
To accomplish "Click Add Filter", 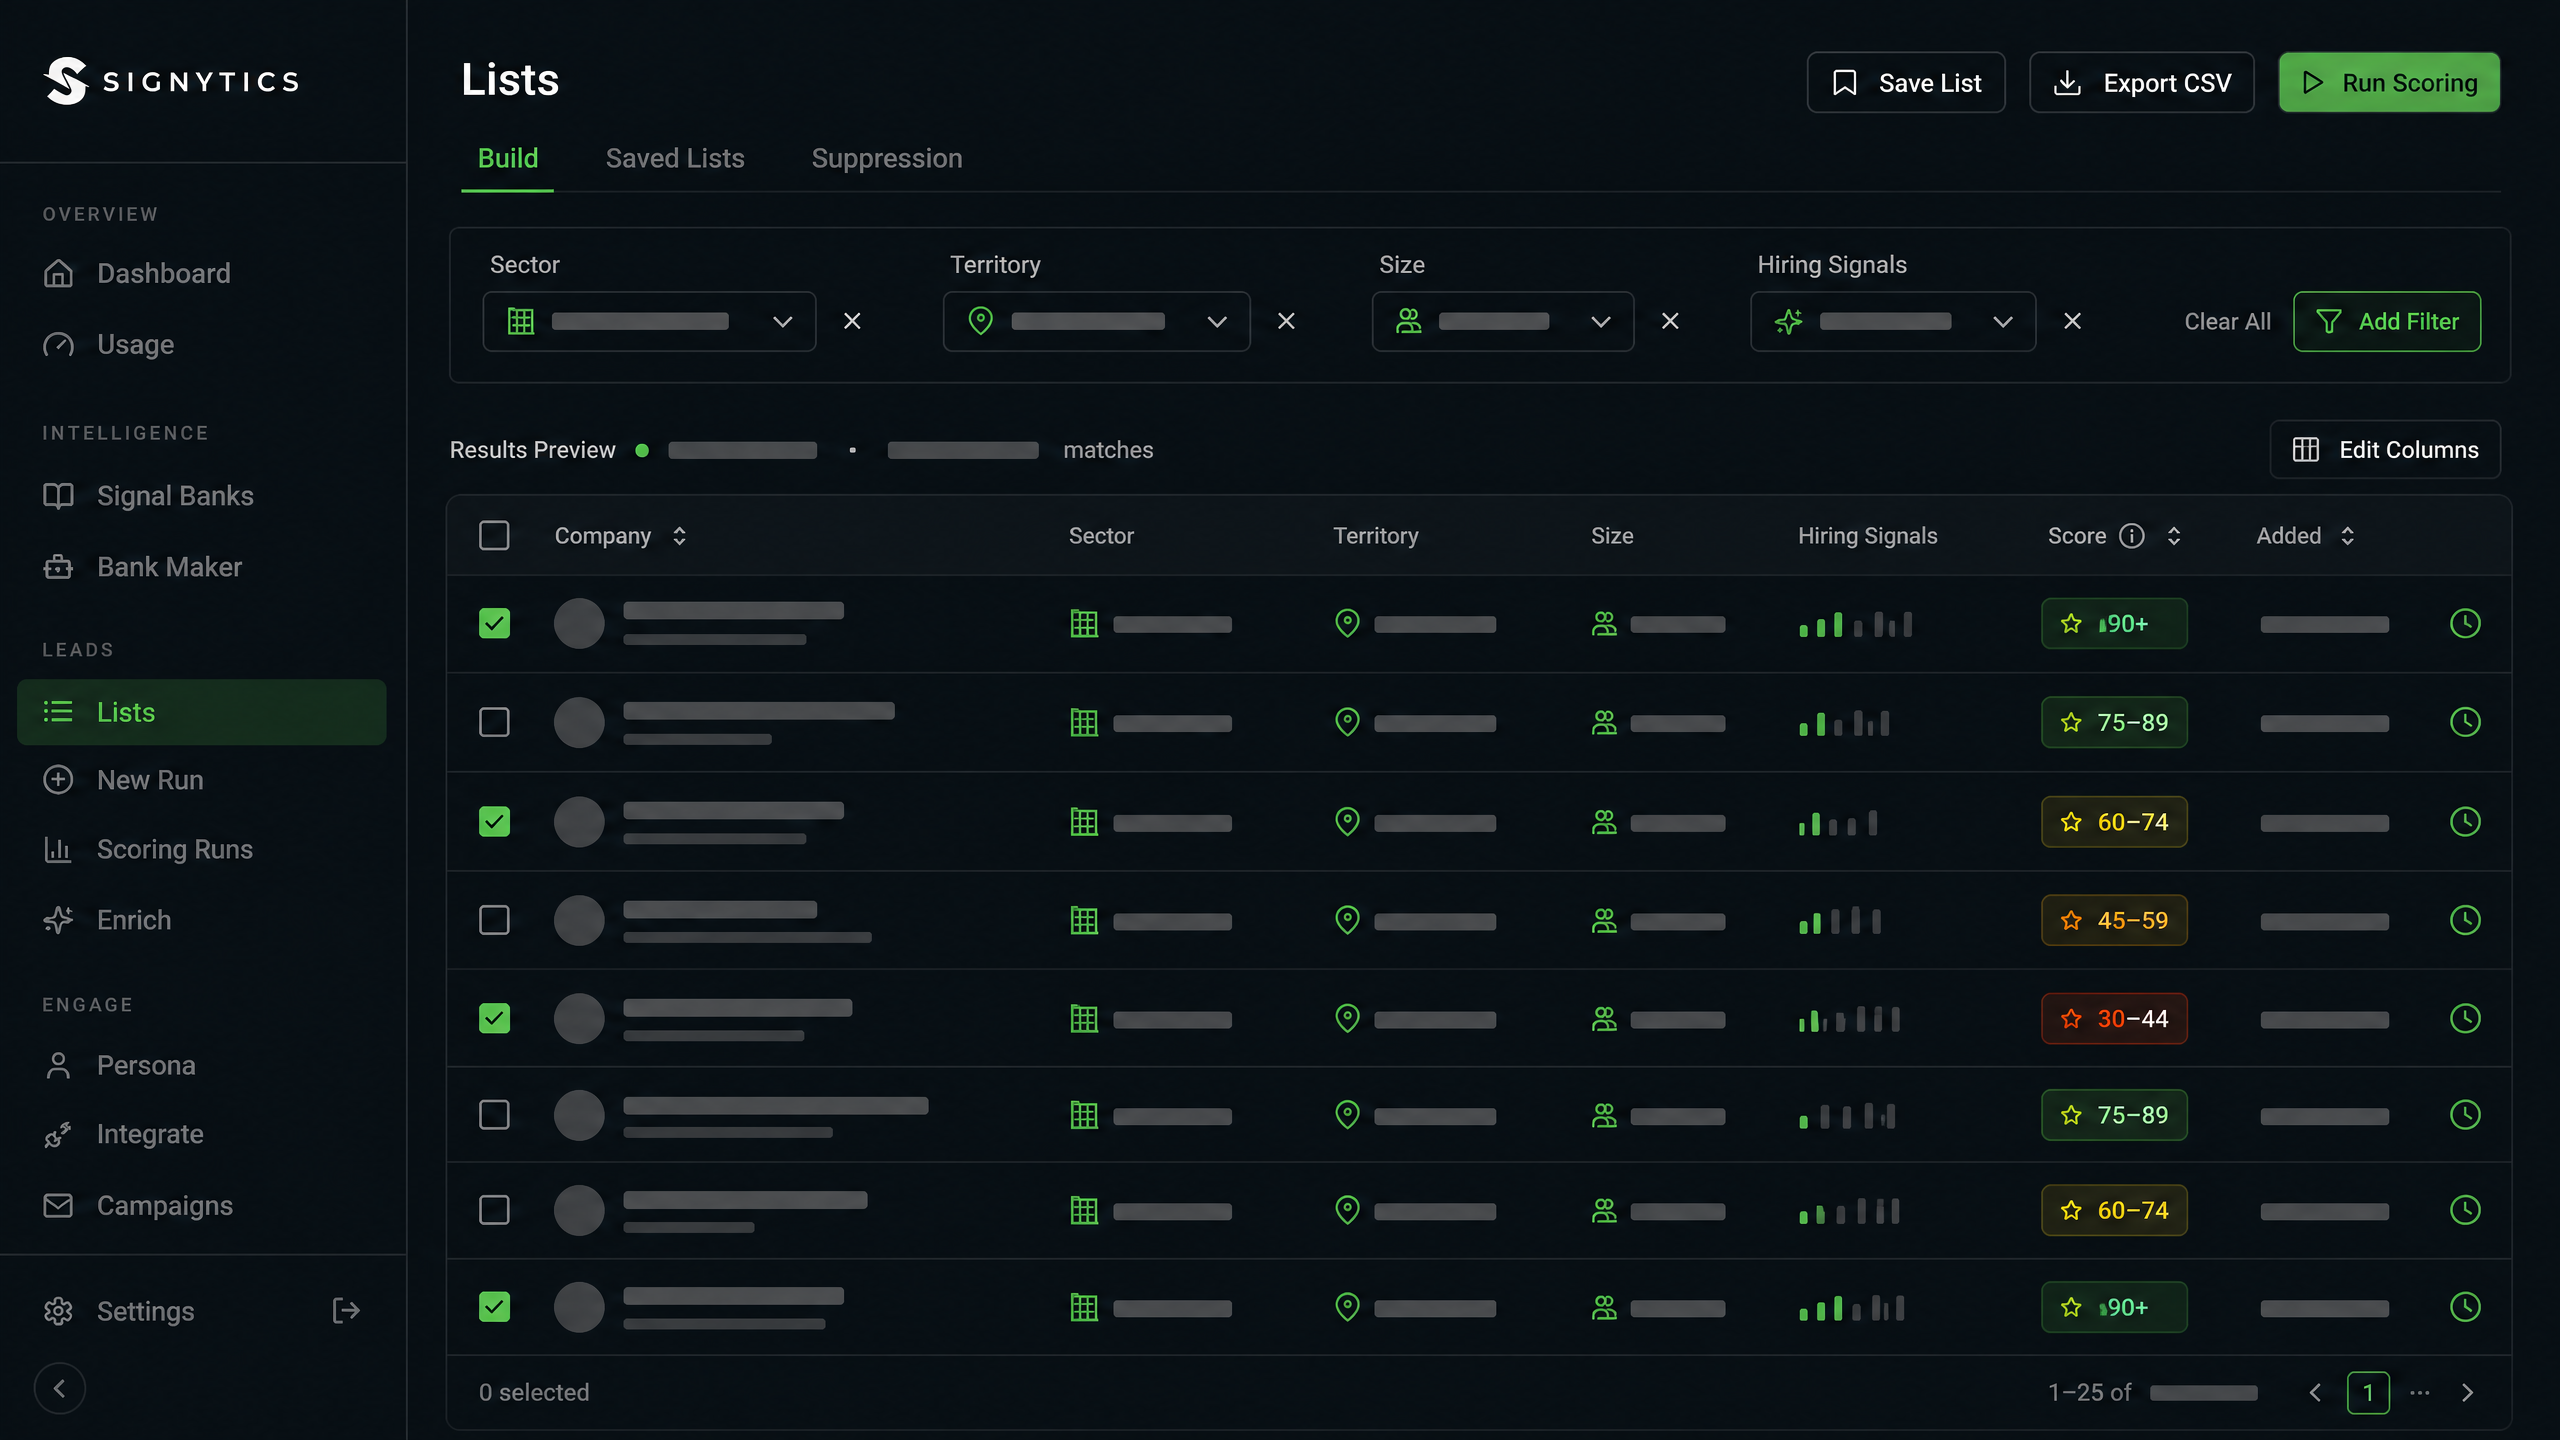I will coord(2387,321).
